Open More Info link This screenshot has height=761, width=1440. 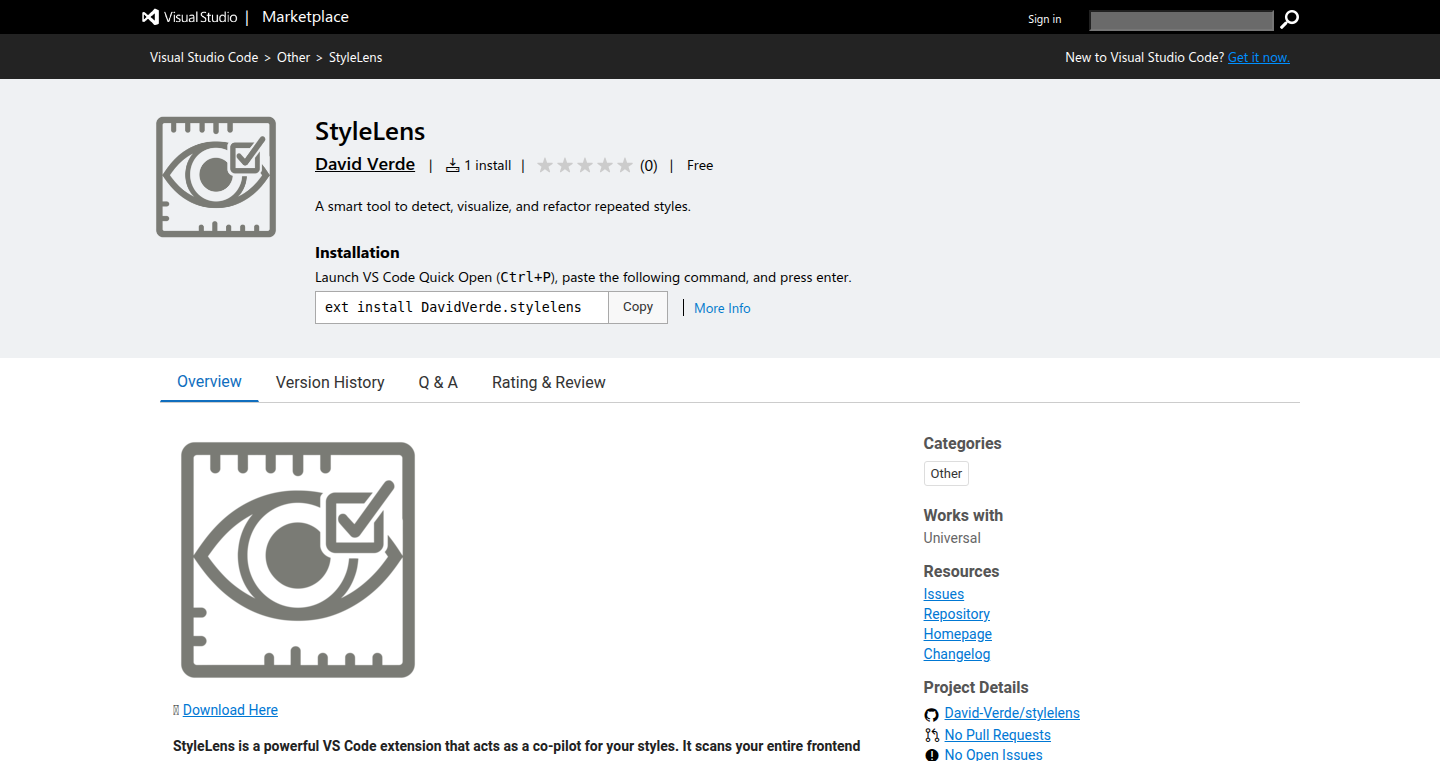click(722, 308)
